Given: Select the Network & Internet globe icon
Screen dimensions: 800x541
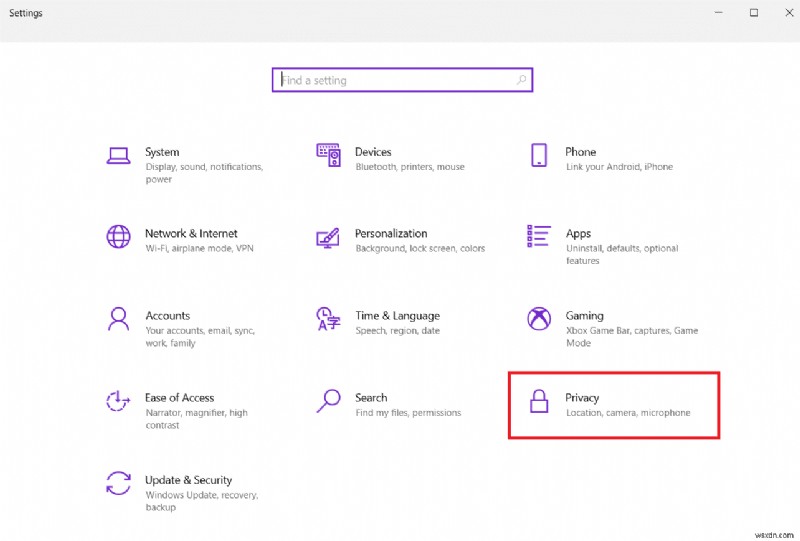Looking at the screenshot, I should 118,237.
